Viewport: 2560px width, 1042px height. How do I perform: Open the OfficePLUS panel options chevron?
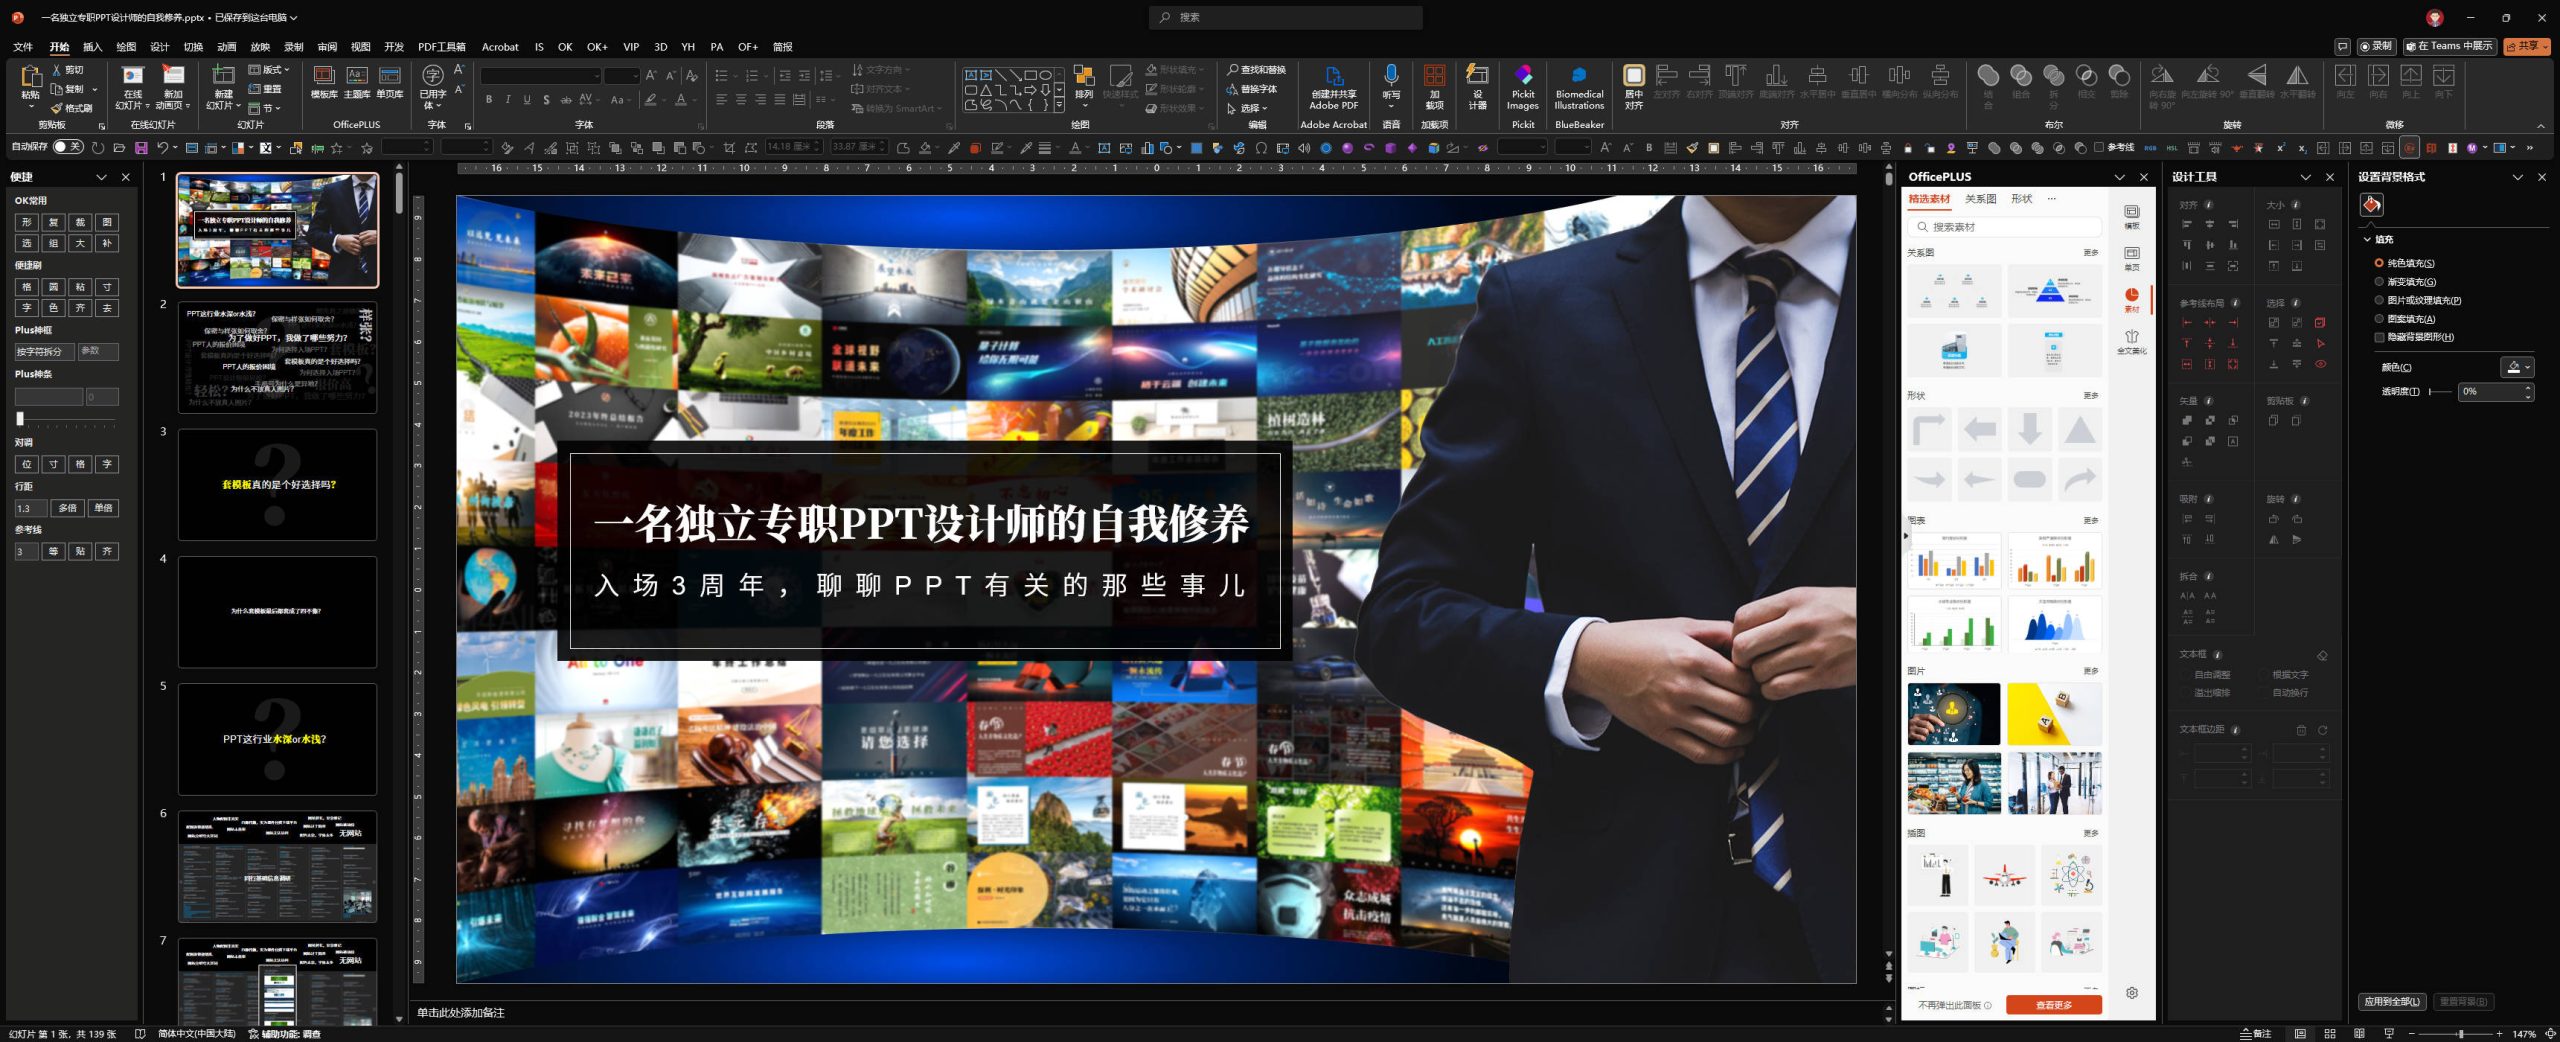click(2119, 177)
